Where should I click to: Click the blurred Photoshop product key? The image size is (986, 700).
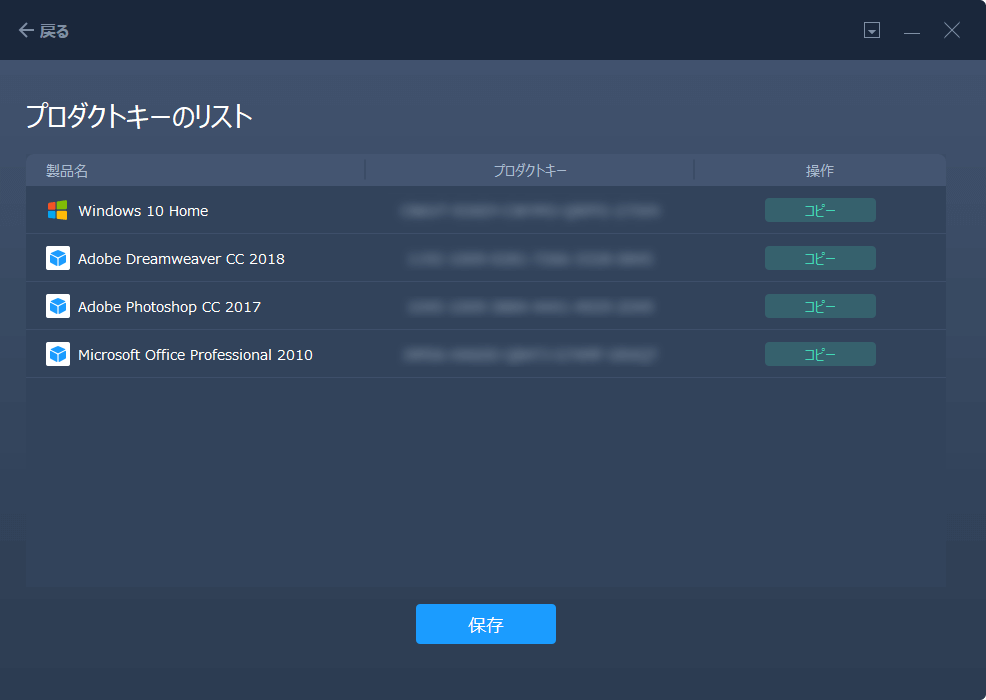tap(529, 307)
